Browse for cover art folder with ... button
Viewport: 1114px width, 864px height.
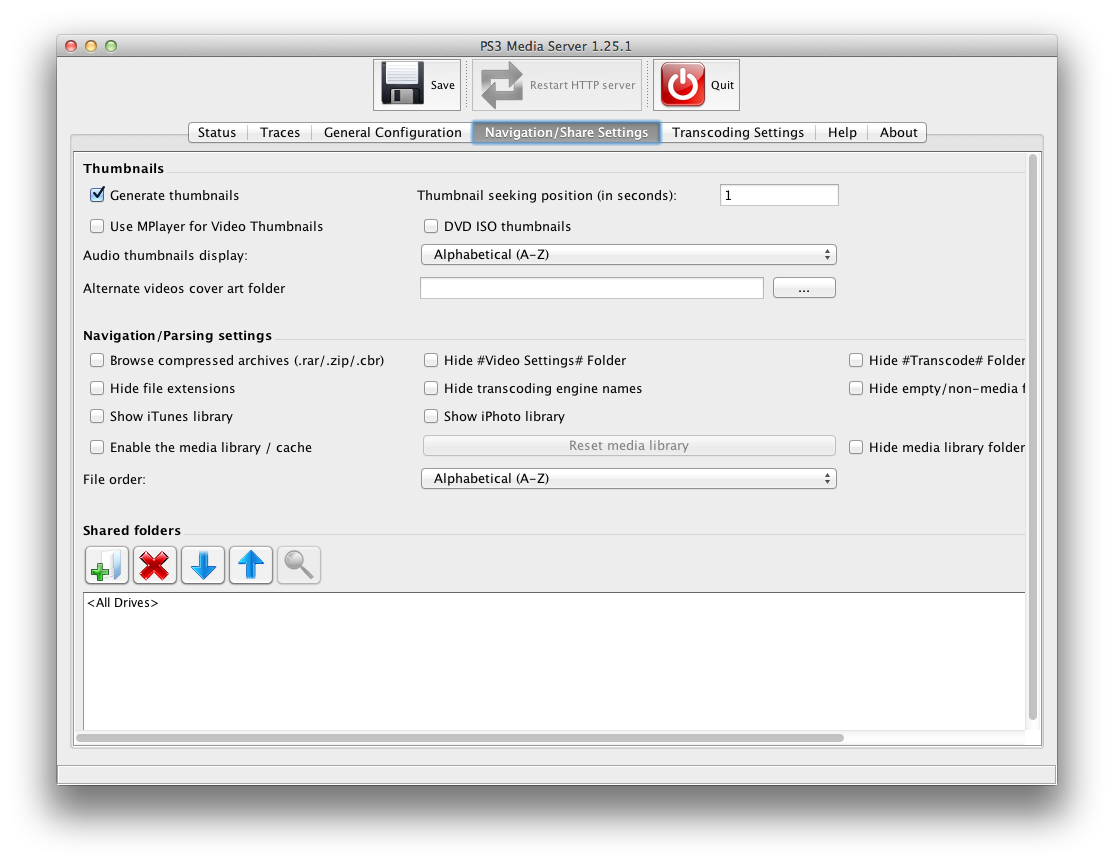pyautogui.click(x=804, y=288)
